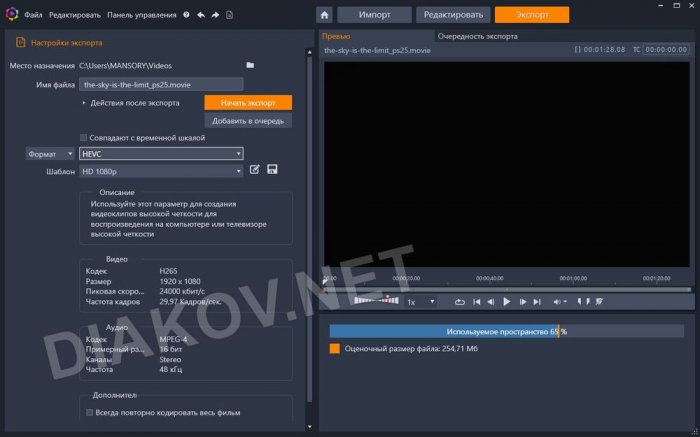The image size is (700, 437).
Task: Open the Очередность экспорта tab
Action: click(x=477, y=36)
